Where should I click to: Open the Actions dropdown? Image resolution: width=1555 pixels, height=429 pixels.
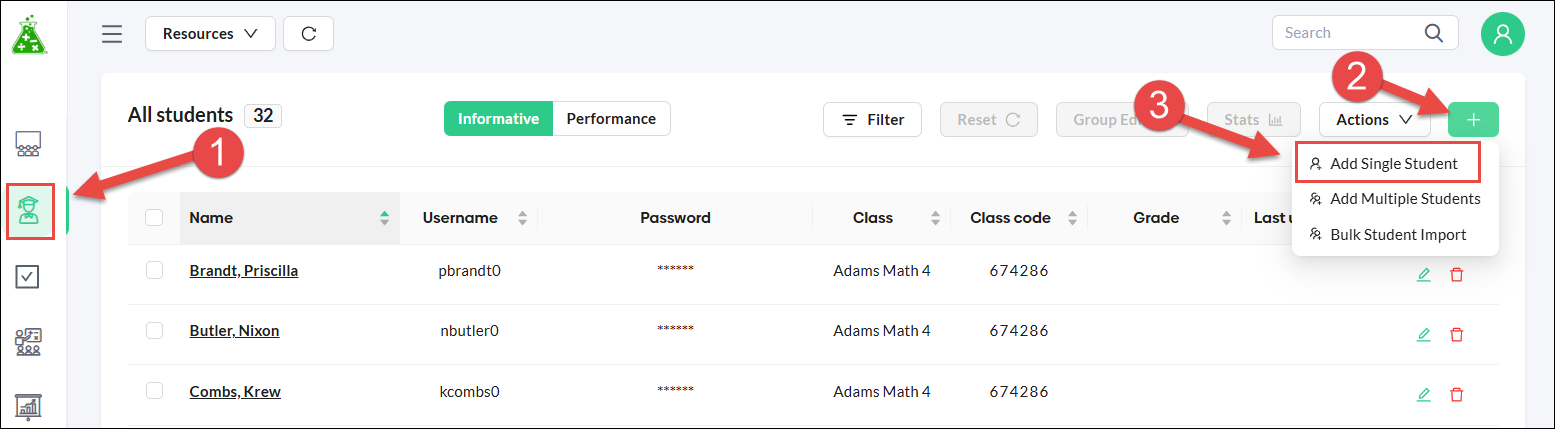coord(1374,120)
